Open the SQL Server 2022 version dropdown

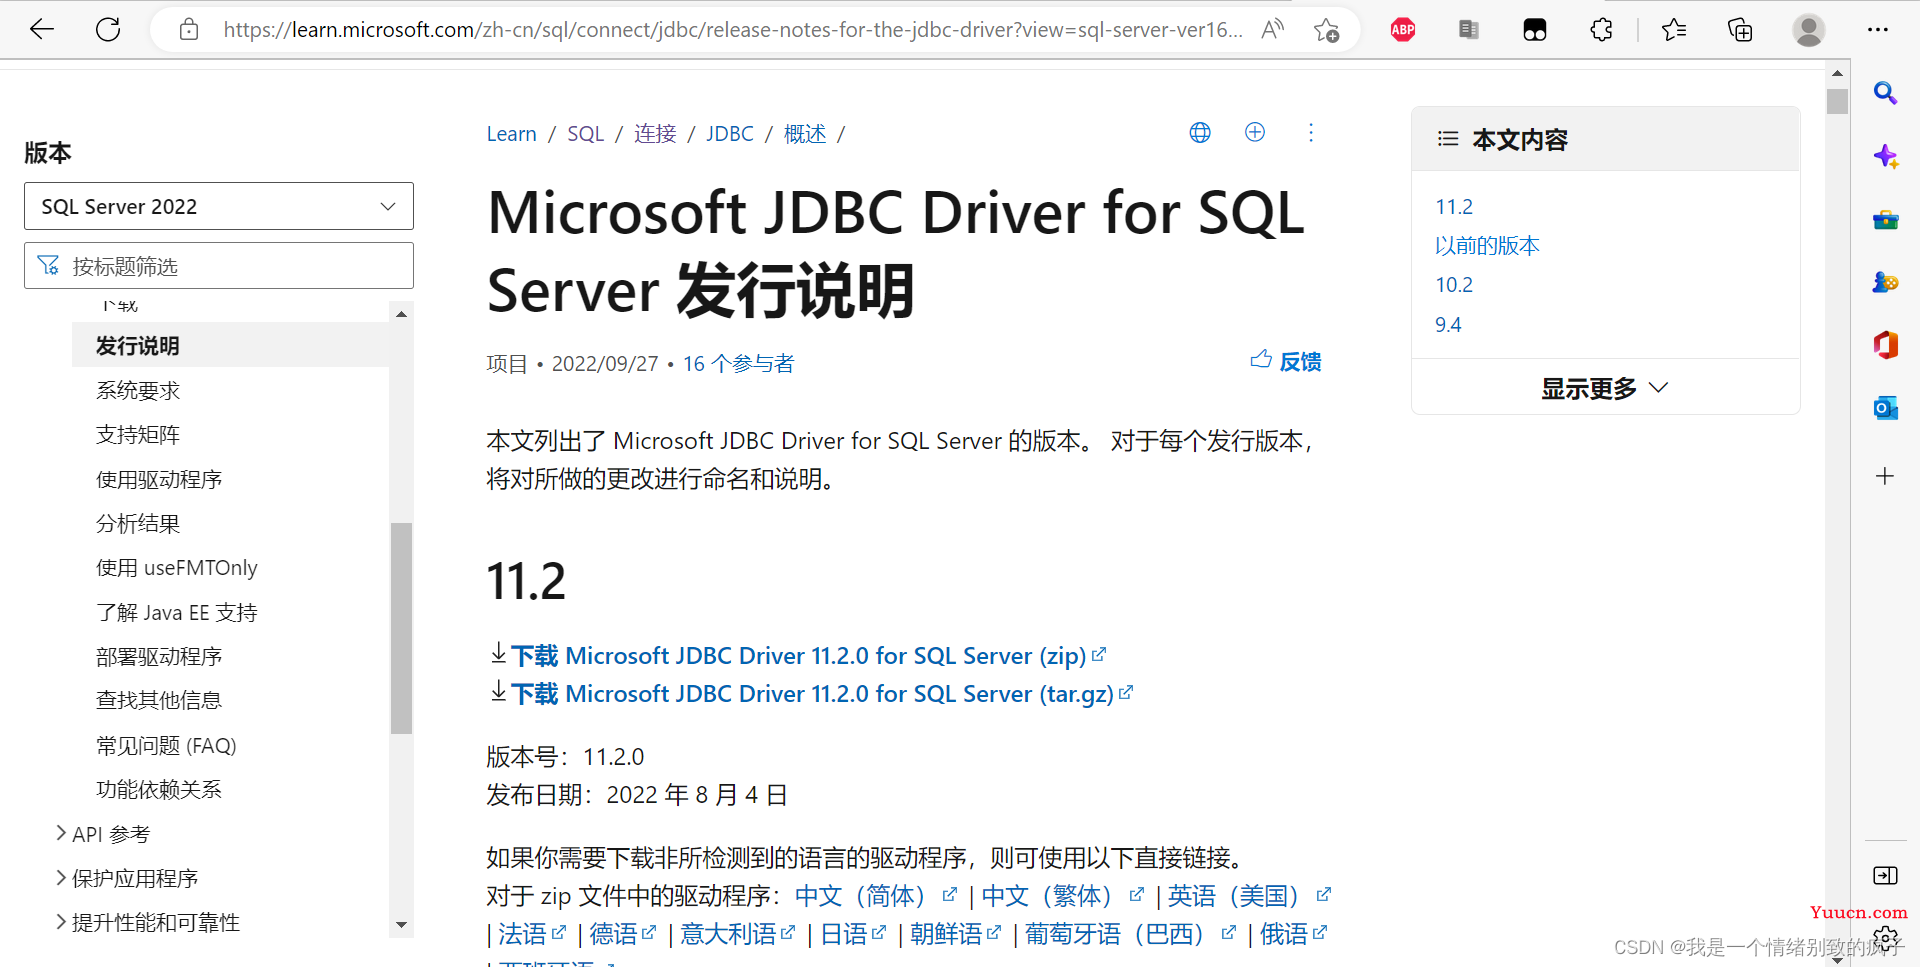coord(219,206)
